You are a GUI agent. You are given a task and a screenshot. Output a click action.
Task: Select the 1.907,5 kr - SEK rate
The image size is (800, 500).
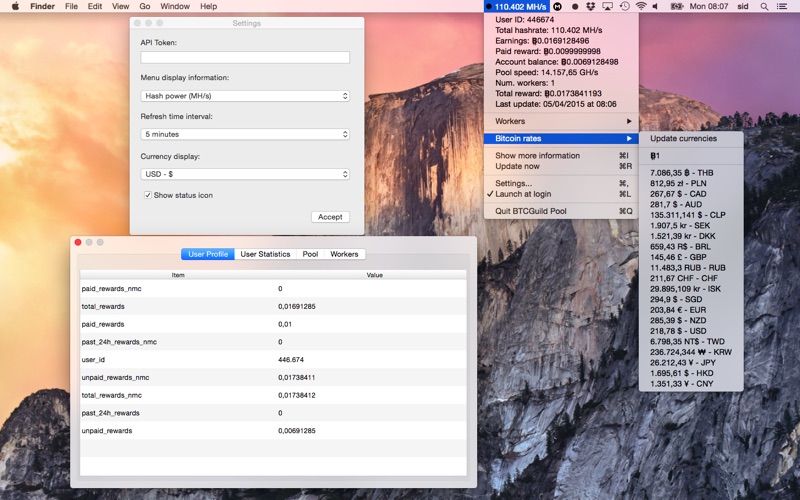(x=691, y=226)
